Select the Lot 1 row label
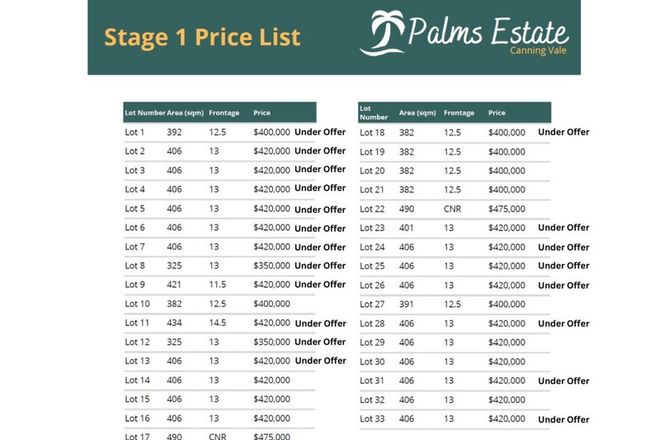This screenshot has width=660, height=440. coord(135,132)
